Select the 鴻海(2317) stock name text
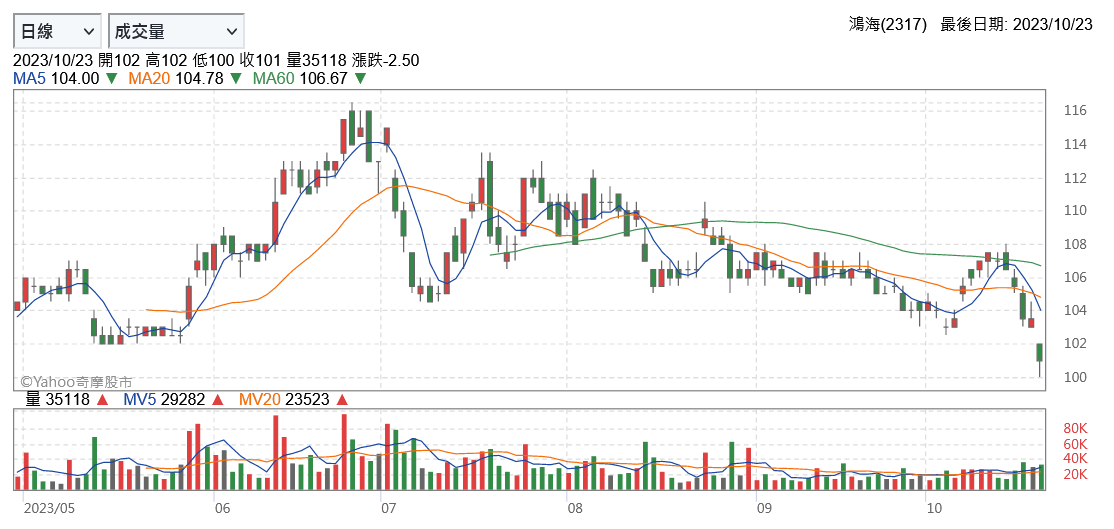1114x529 pixels. [888, 25]
